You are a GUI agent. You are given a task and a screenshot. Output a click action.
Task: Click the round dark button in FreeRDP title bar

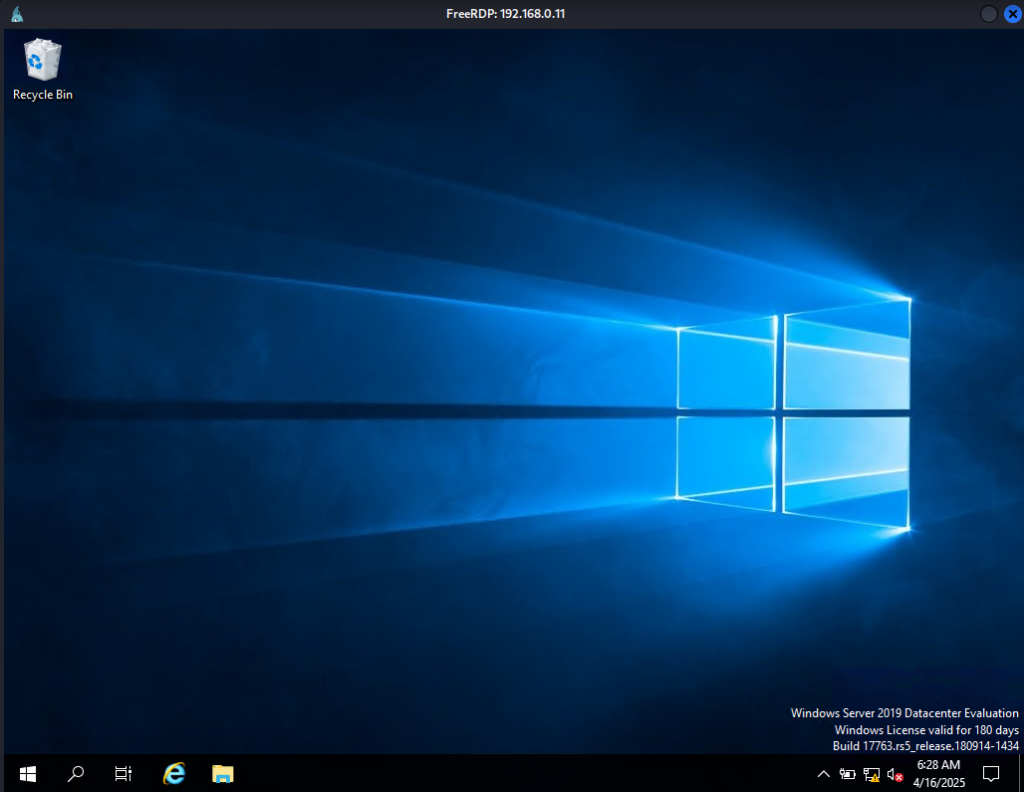[989, 14]
